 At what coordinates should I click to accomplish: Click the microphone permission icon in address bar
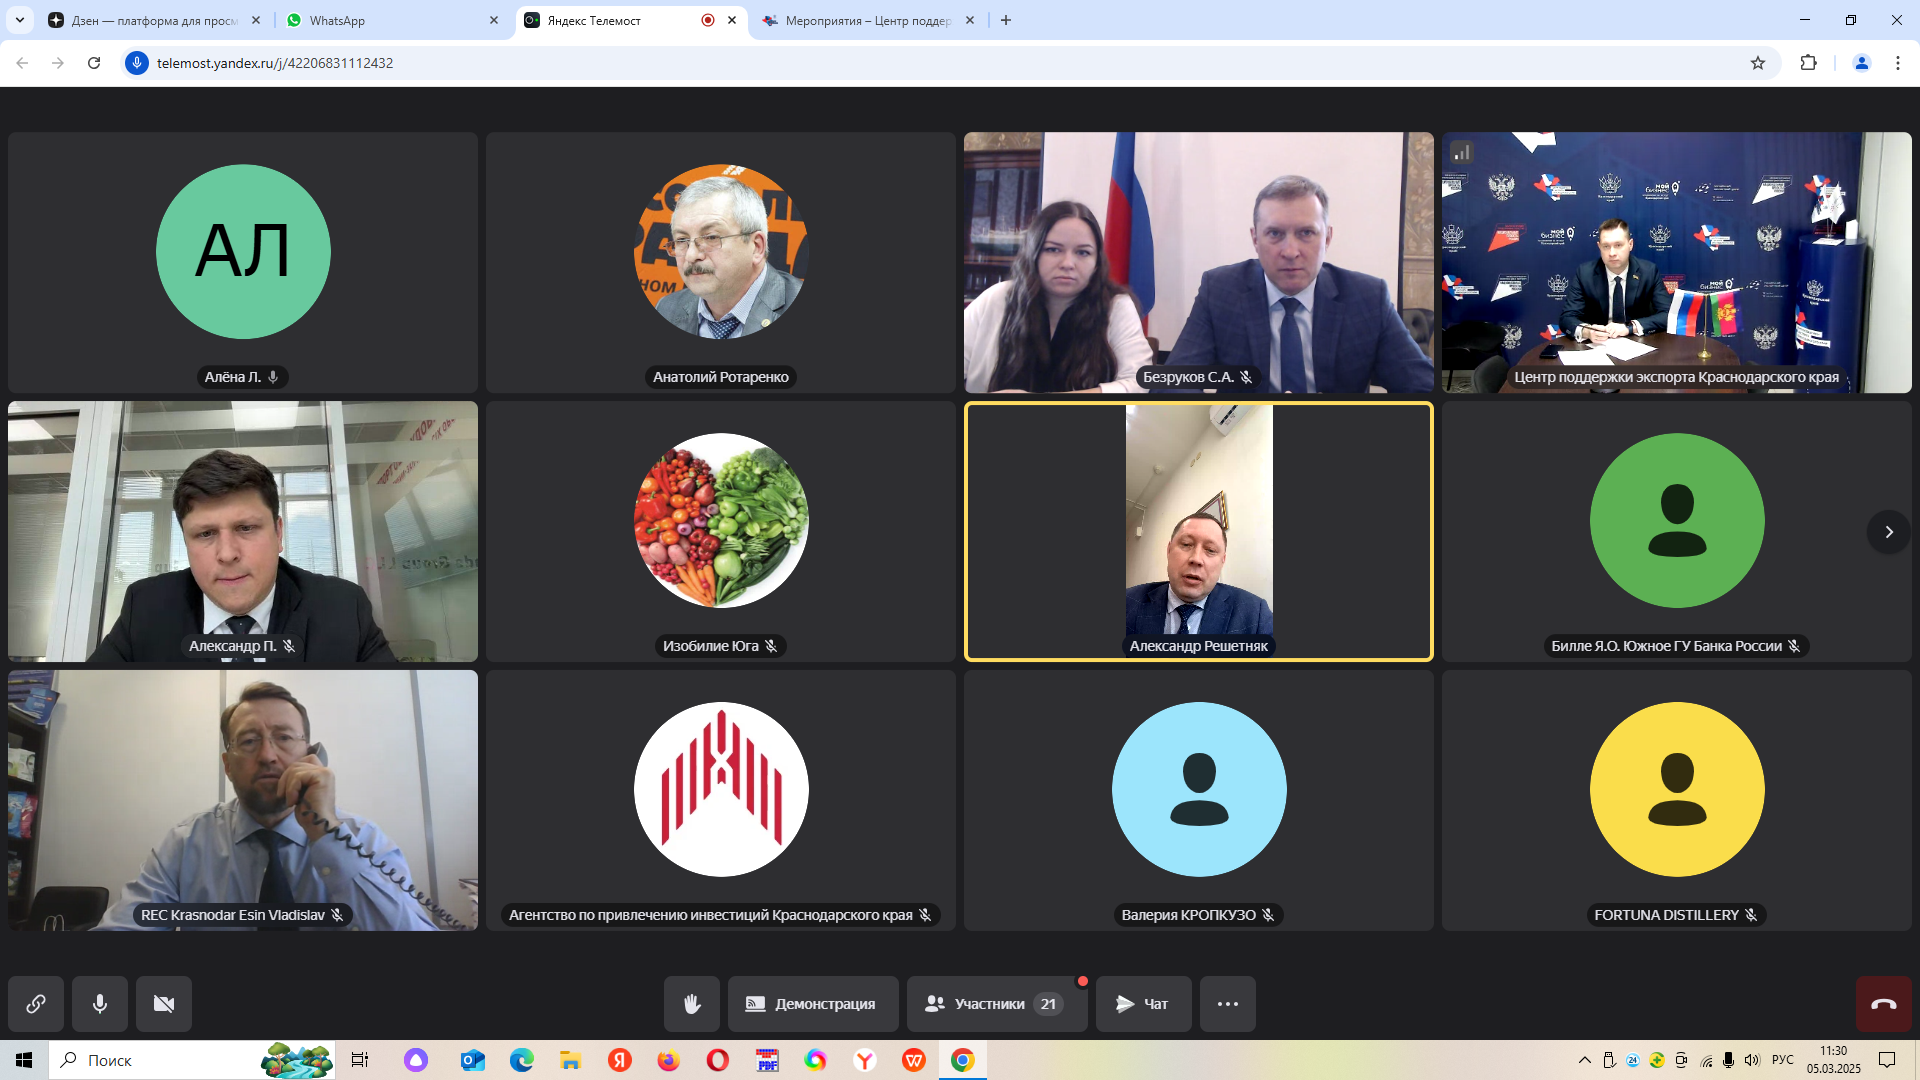pos(137,63)
